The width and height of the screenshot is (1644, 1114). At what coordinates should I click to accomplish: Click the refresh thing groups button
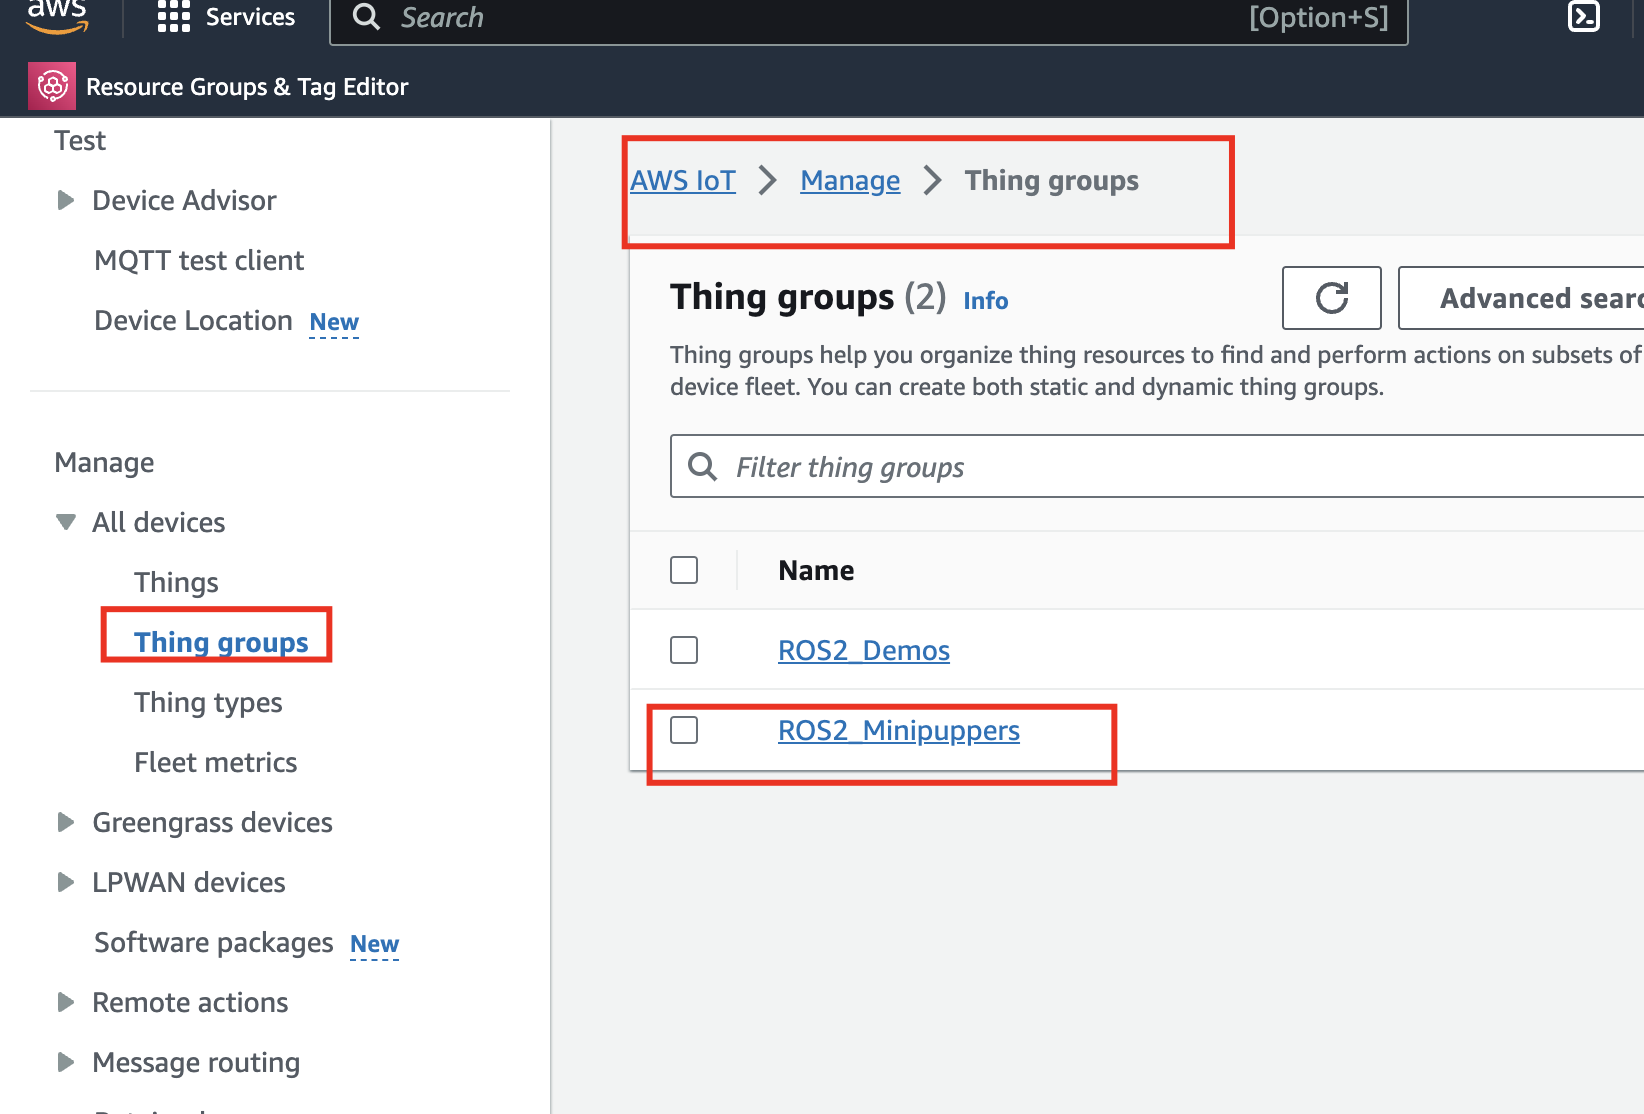(x=1331, y=298)
